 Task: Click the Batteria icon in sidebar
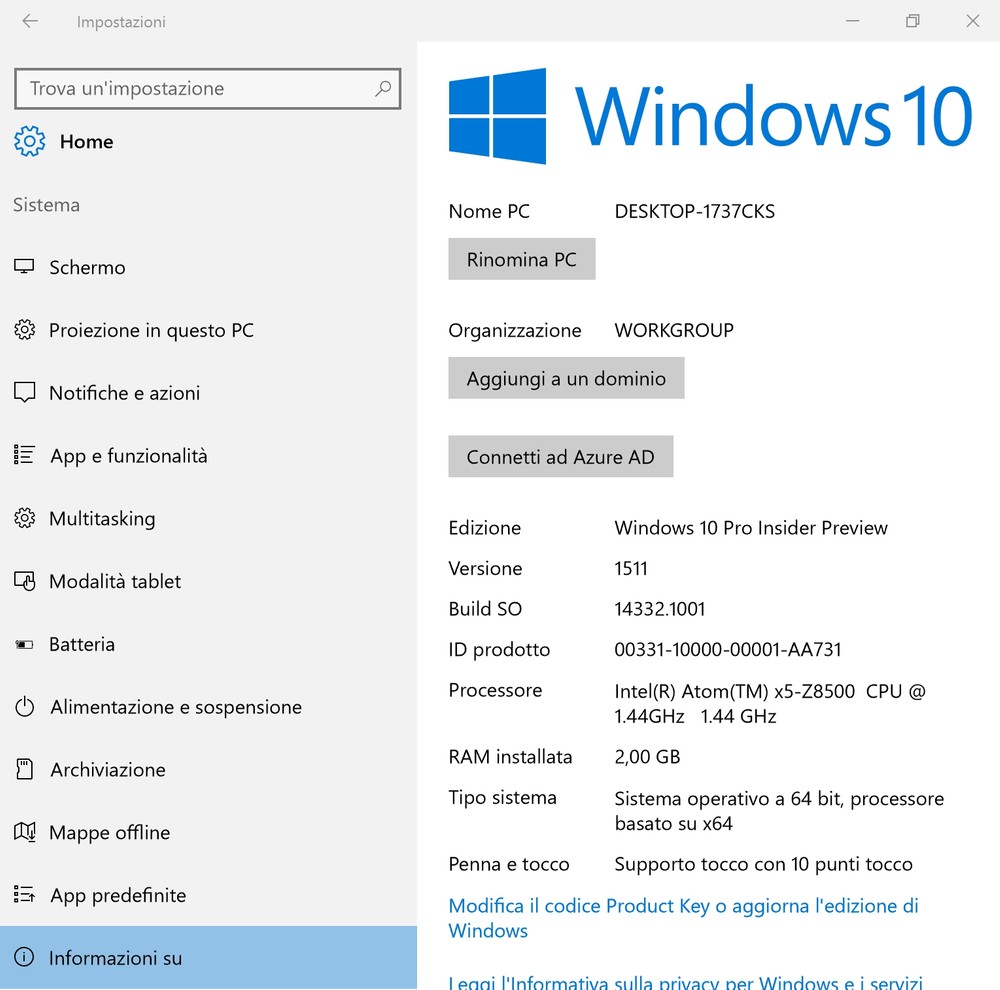pos(24,645)
